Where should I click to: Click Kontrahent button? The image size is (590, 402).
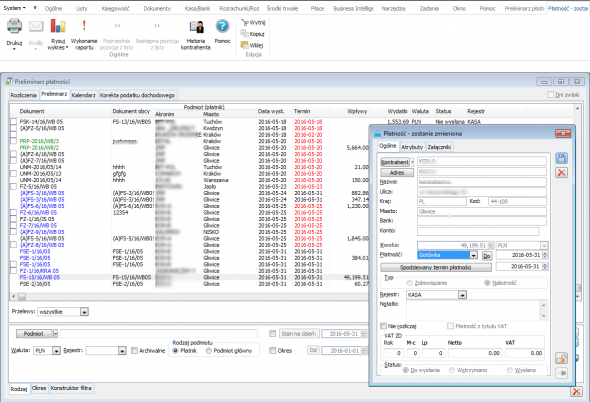tap(395, 162)
